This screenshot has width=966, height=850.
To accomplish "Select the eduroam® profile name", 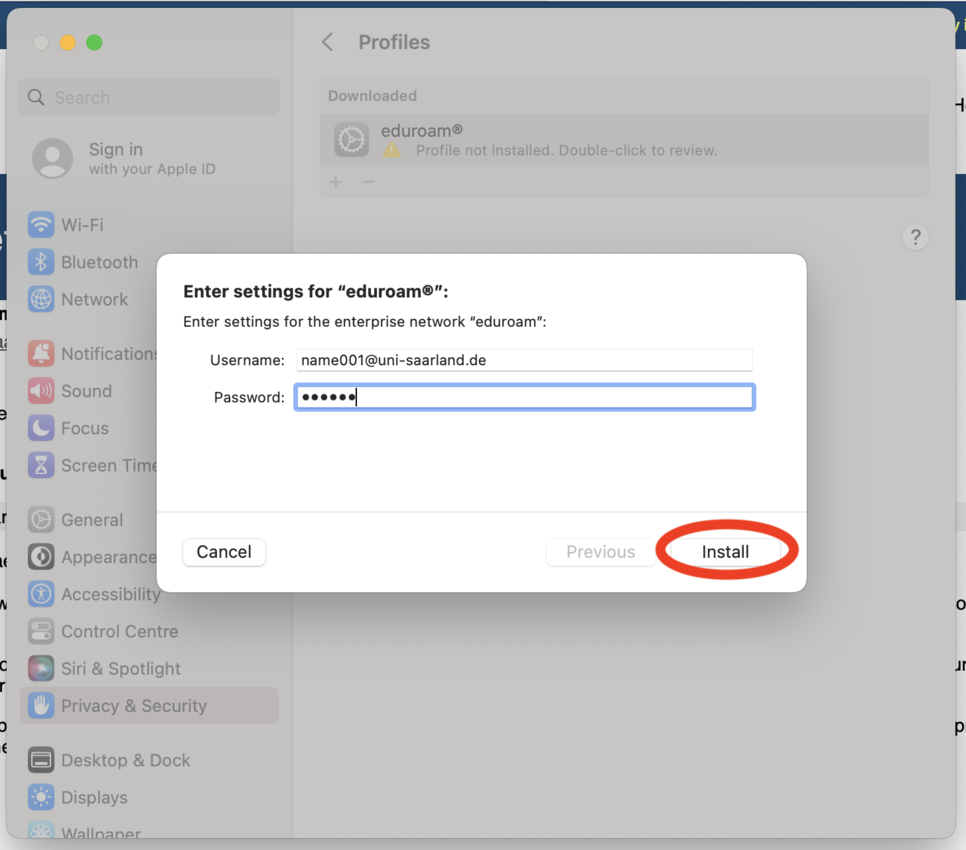I will tap(422, 131).
